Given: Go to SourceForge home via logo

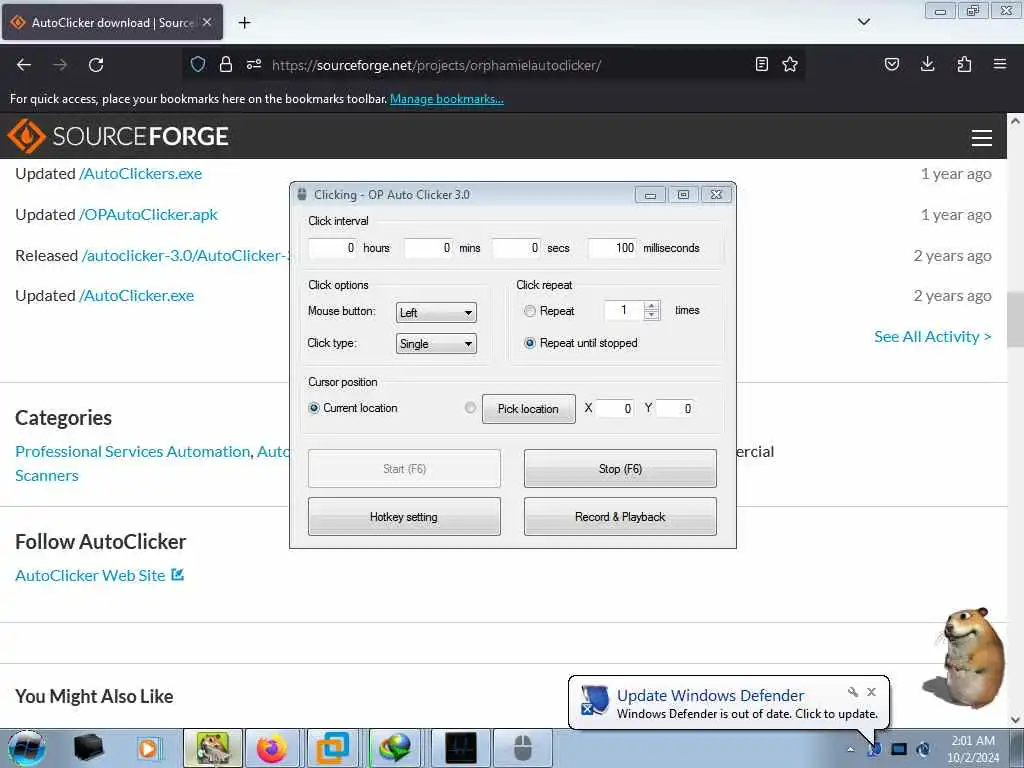Looking at the screenshot, I should (118, 136).
